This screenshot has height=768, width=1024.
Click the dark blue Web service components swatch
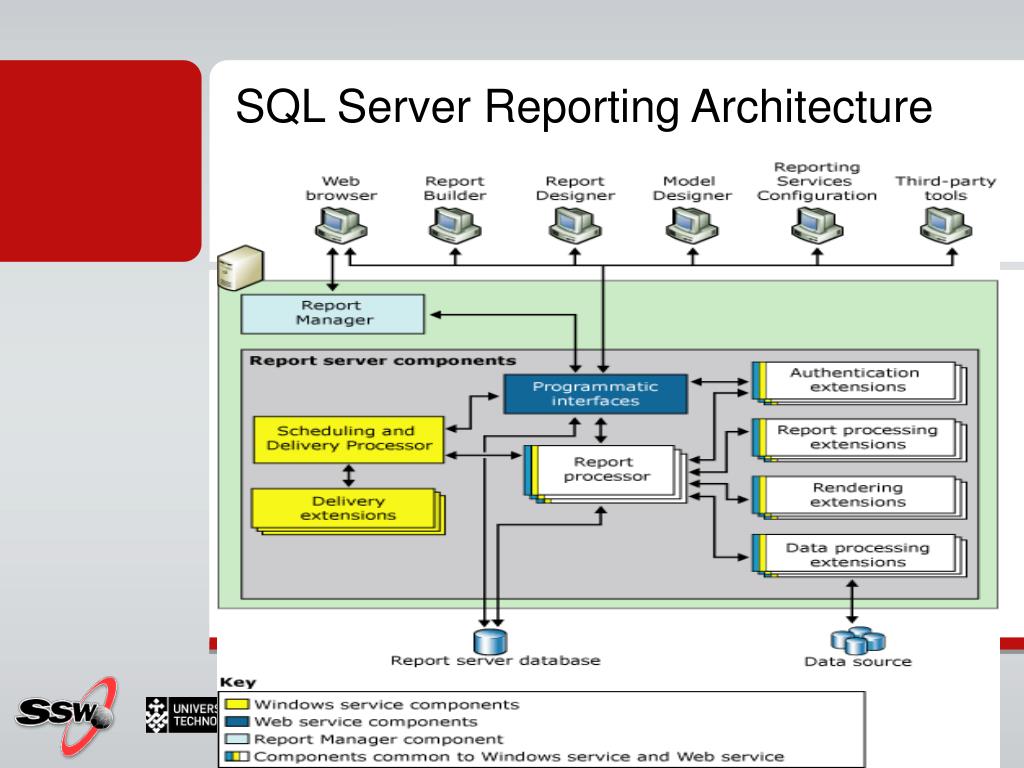(x=236, y=722)
